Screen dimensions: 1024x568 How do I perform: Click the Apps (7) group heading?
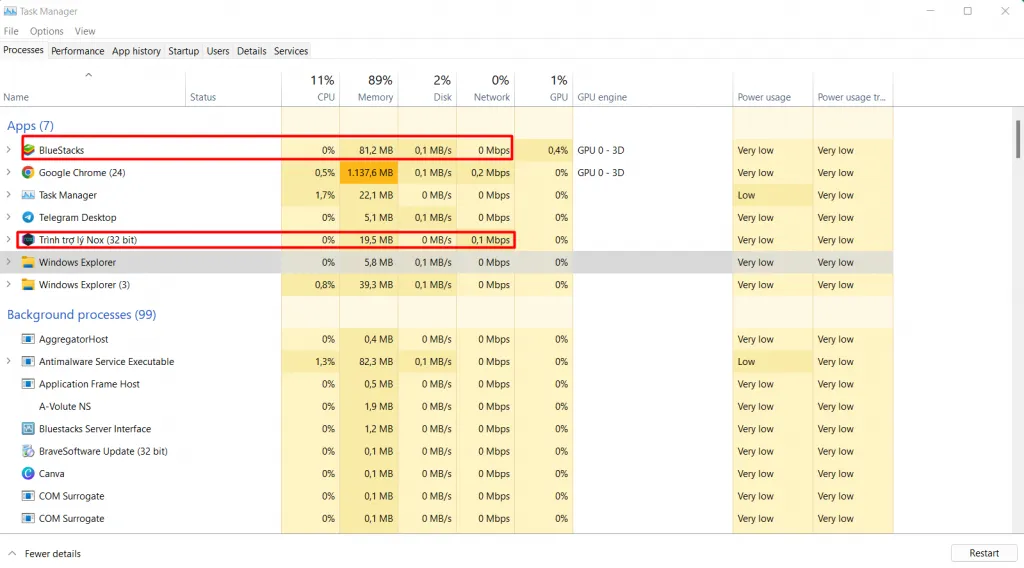(30, 125)
